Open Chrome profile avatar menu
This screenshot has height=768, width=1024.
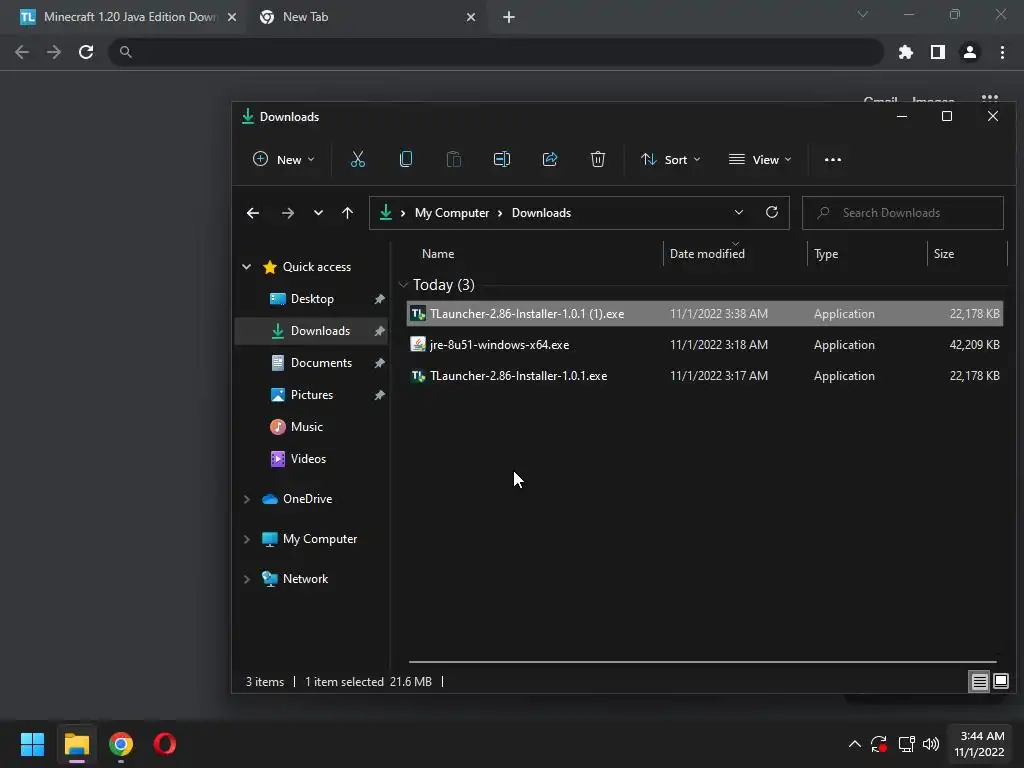pyautogui.click(x=970, y=52)
